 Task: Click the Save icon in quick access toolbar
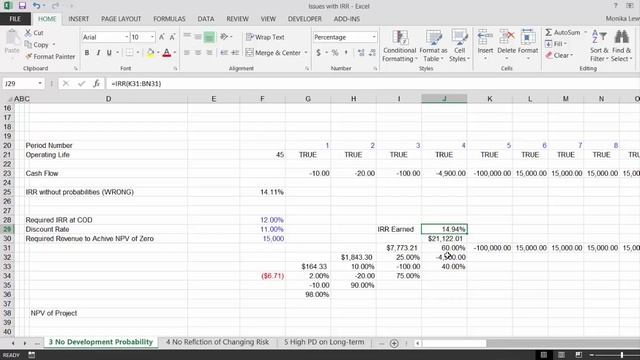tap(22, 6)
